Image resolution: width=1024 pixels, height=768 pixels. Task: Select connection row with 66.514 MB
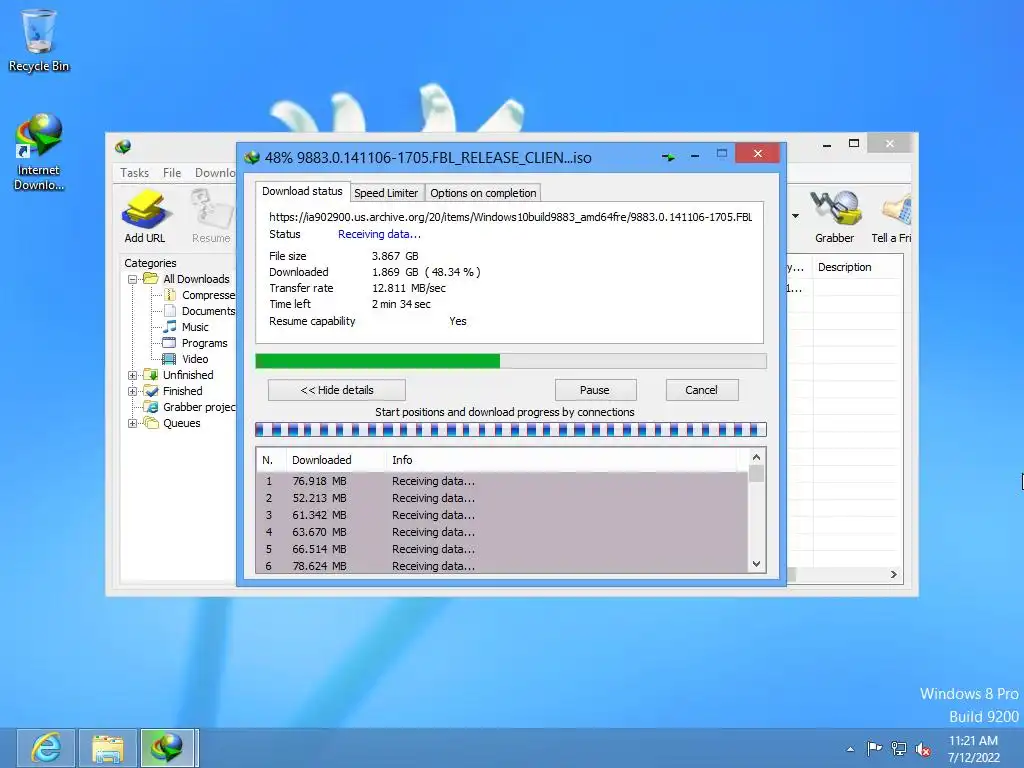[502, 549]
